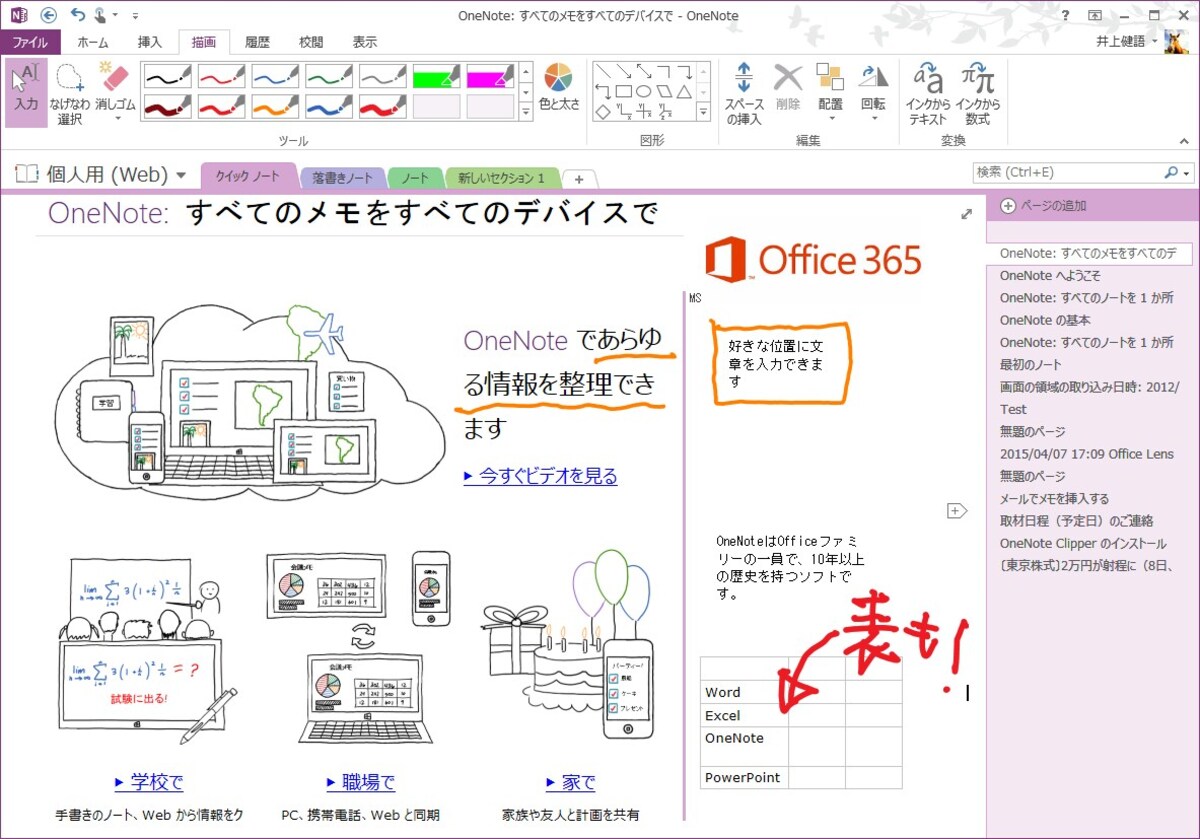Pick the oval shape in 図形 gallery

(643, 92)
